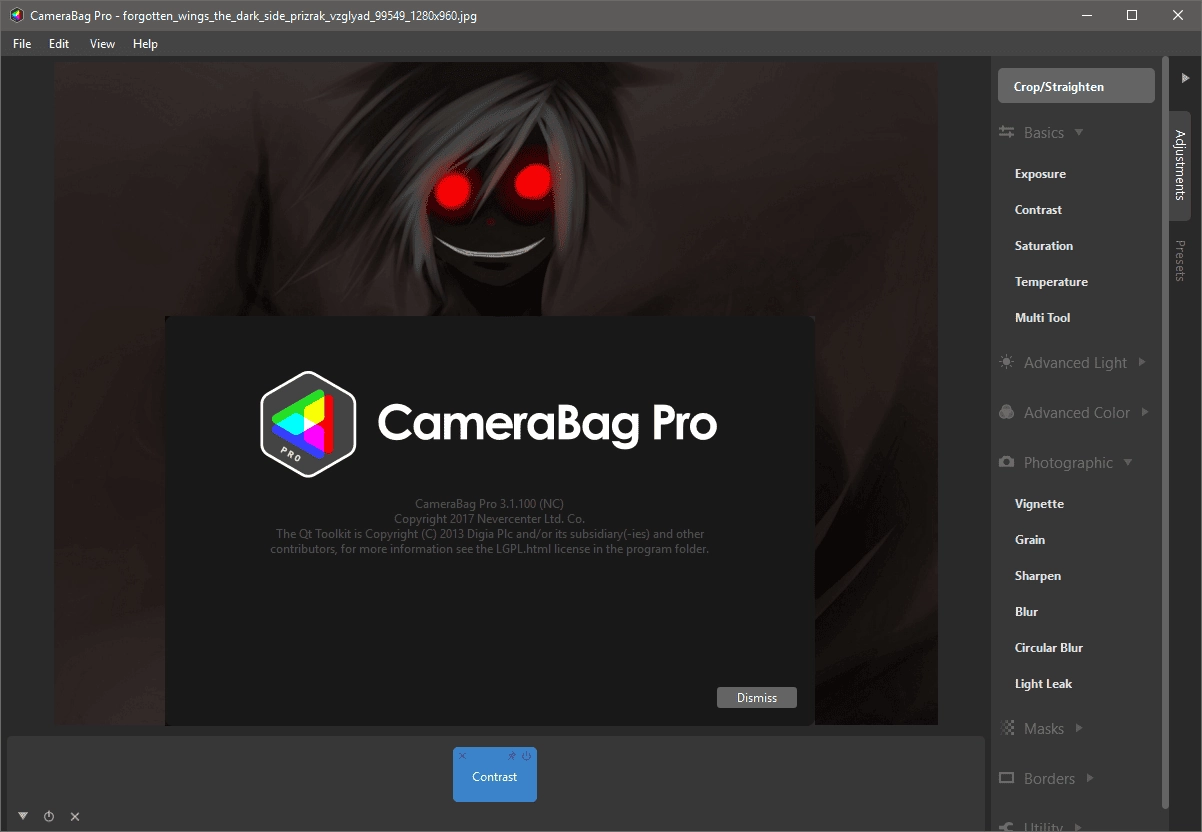Add a Light Leak effect
Viewport: 1202px width, 832px height.
point(1043,684)
